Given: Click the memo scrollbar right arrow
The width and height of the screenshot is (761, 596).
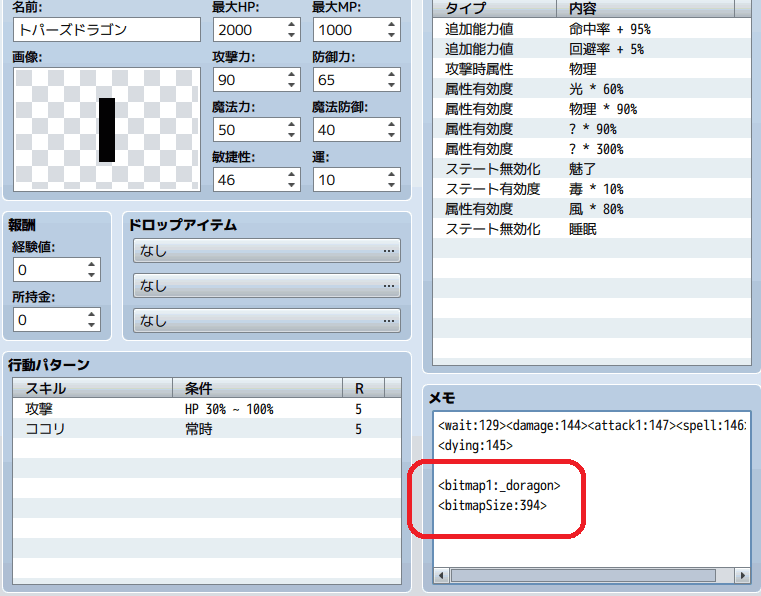Looking at the screenshot, I should [742, 576].
